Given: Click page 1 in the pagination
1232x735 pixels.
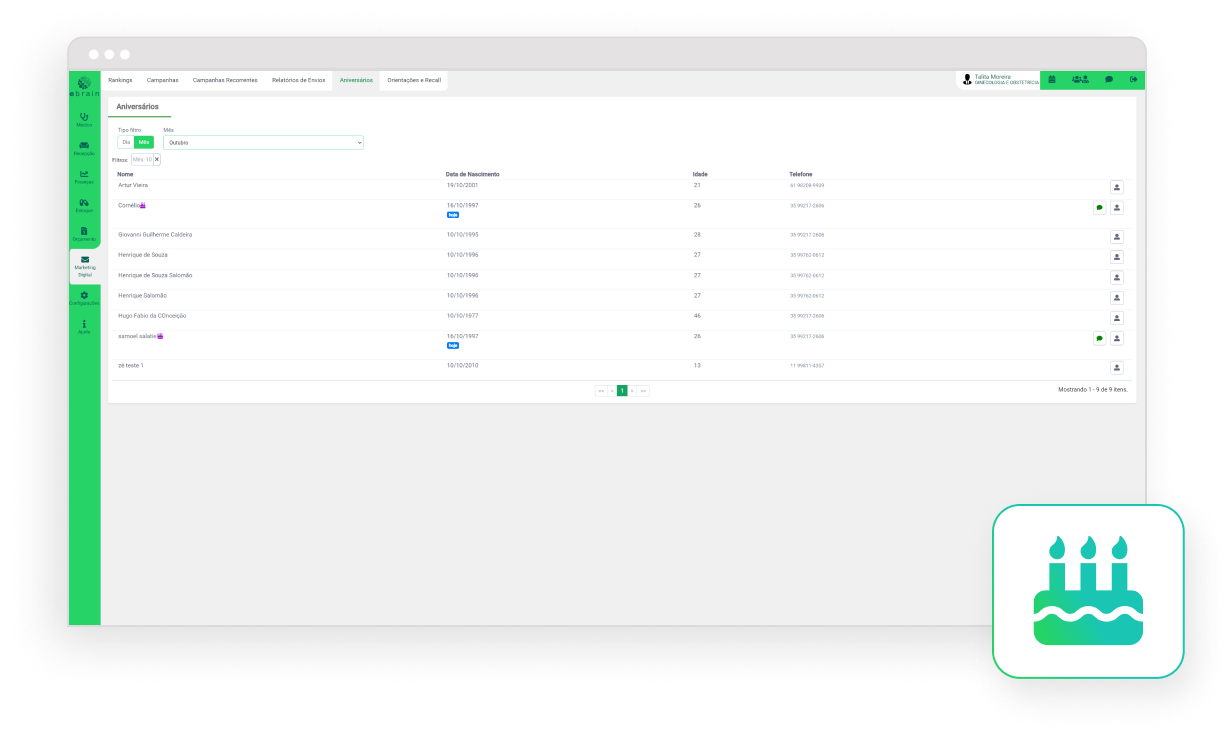Looking at the screenshot, I should tap(622, 390).
